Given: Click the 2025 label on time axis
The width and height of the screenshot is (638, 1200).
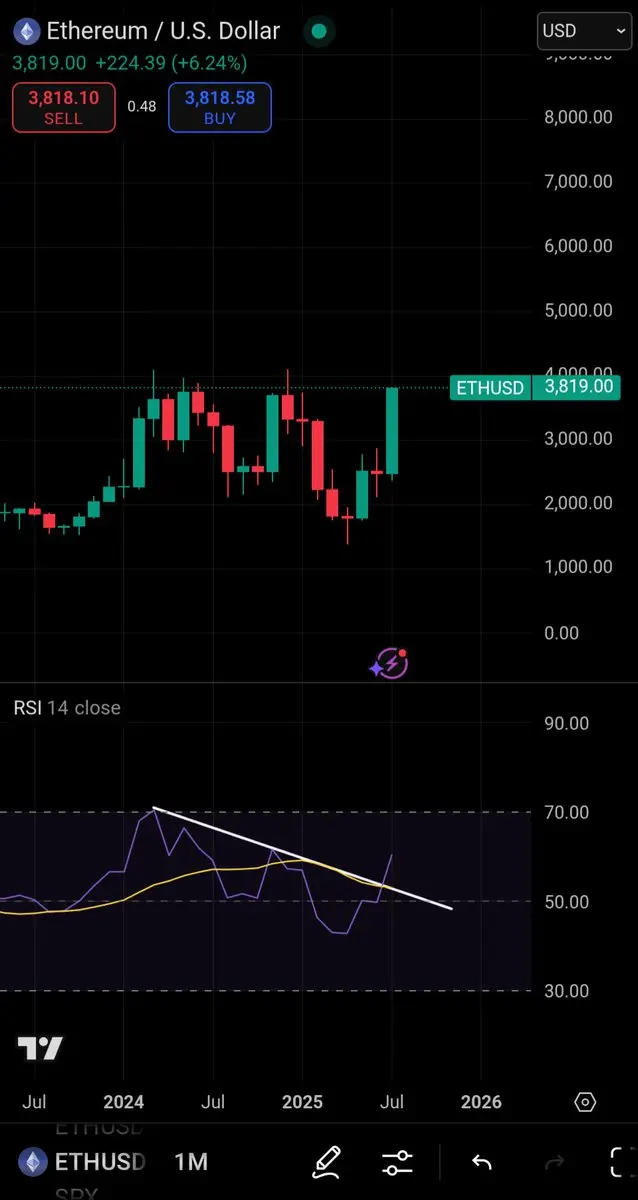Looking at the screenshot, I should point(302,1102).
